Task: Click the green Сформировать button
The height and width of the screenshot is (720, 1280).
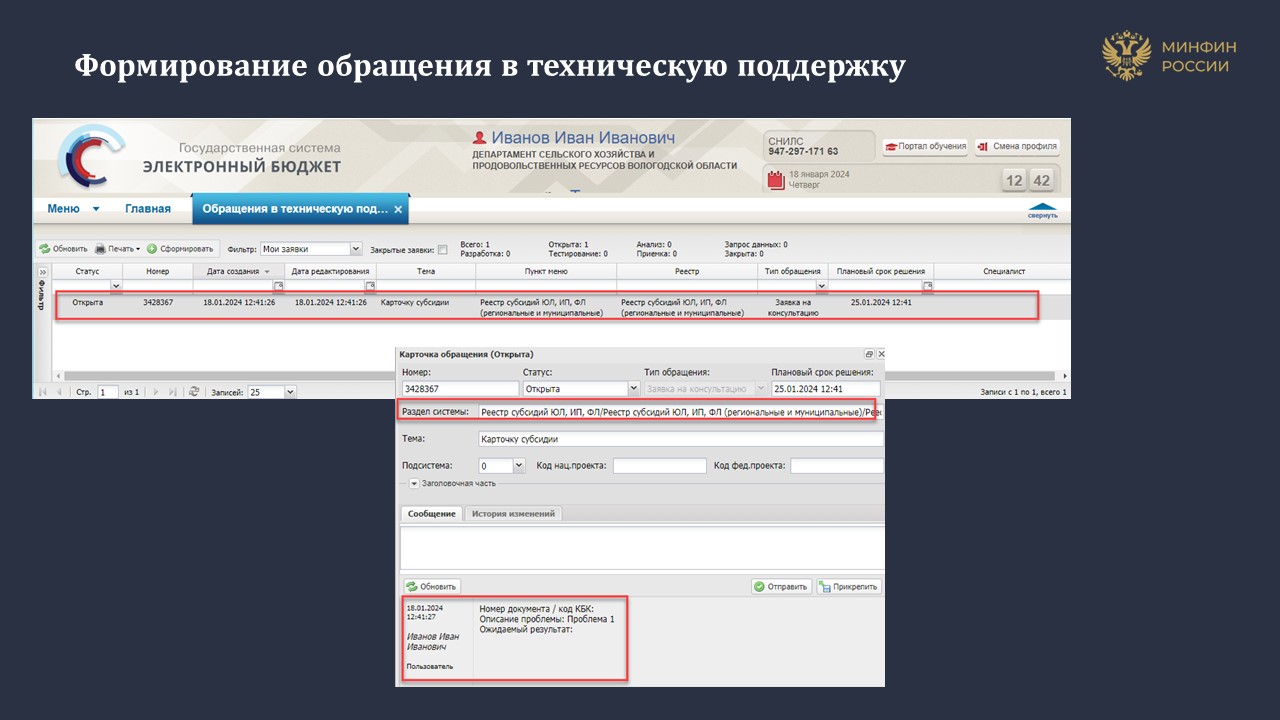Action: coord(181,249)
